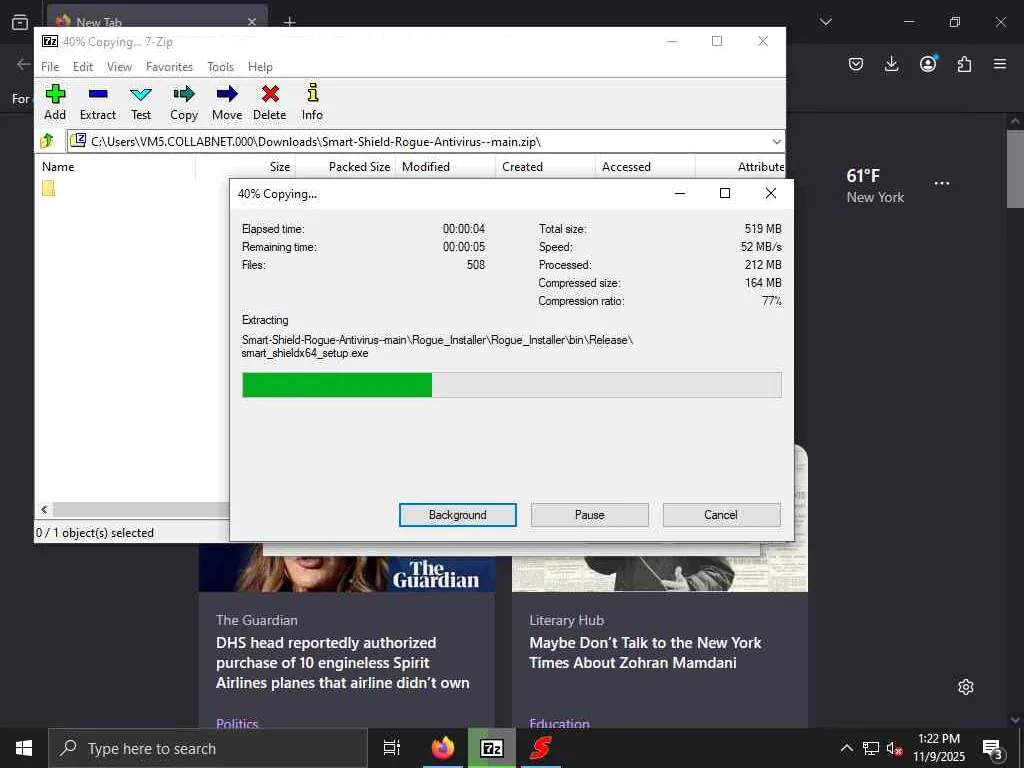The height and width of the screenshot is (768, 1024).
Task: Open Literary Hub Zohran Mamdani article
Action: coord(645,652)
